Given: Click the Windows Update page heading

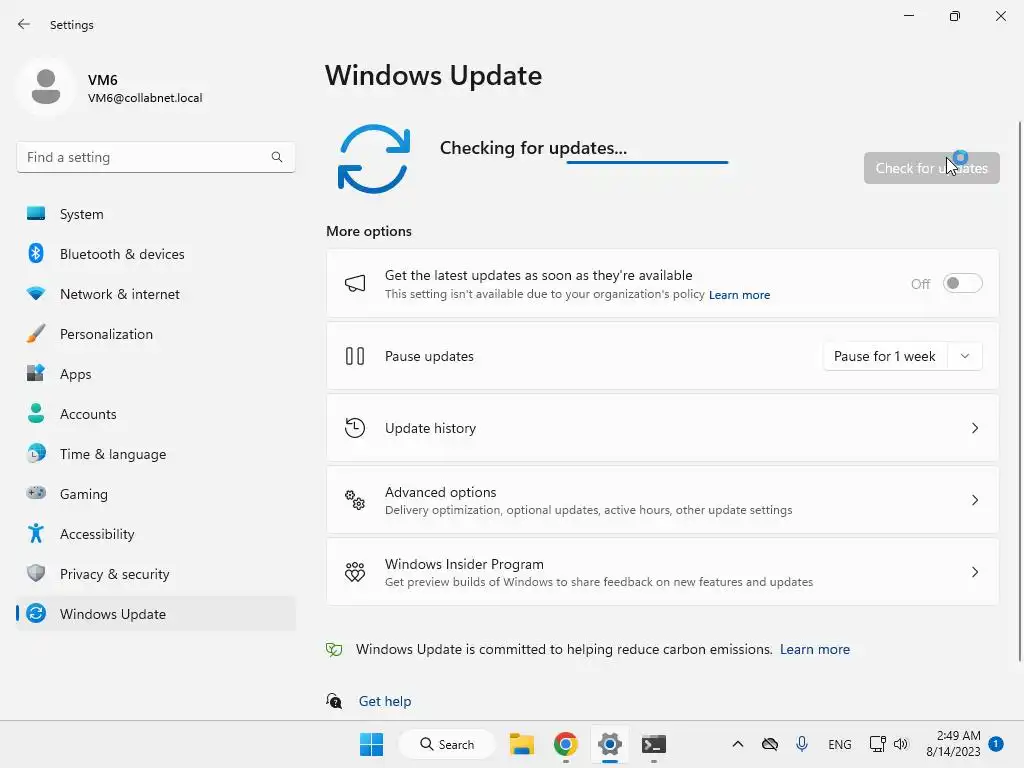Looking at the screenshot, I should click(x=434, y=76).
